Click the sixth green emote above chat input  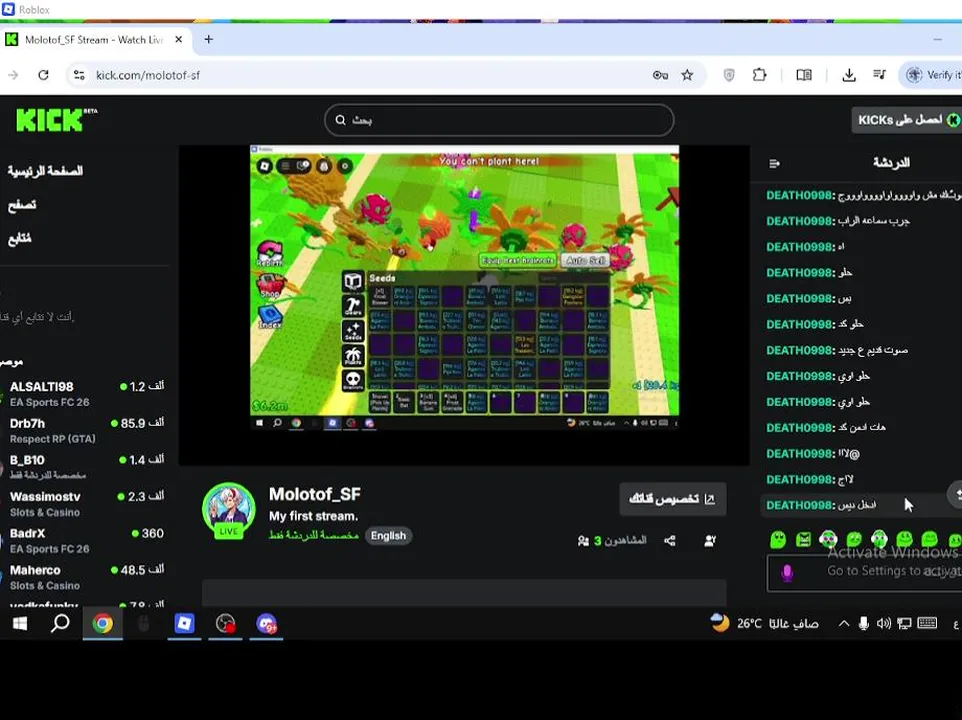[x=904, y=539]
